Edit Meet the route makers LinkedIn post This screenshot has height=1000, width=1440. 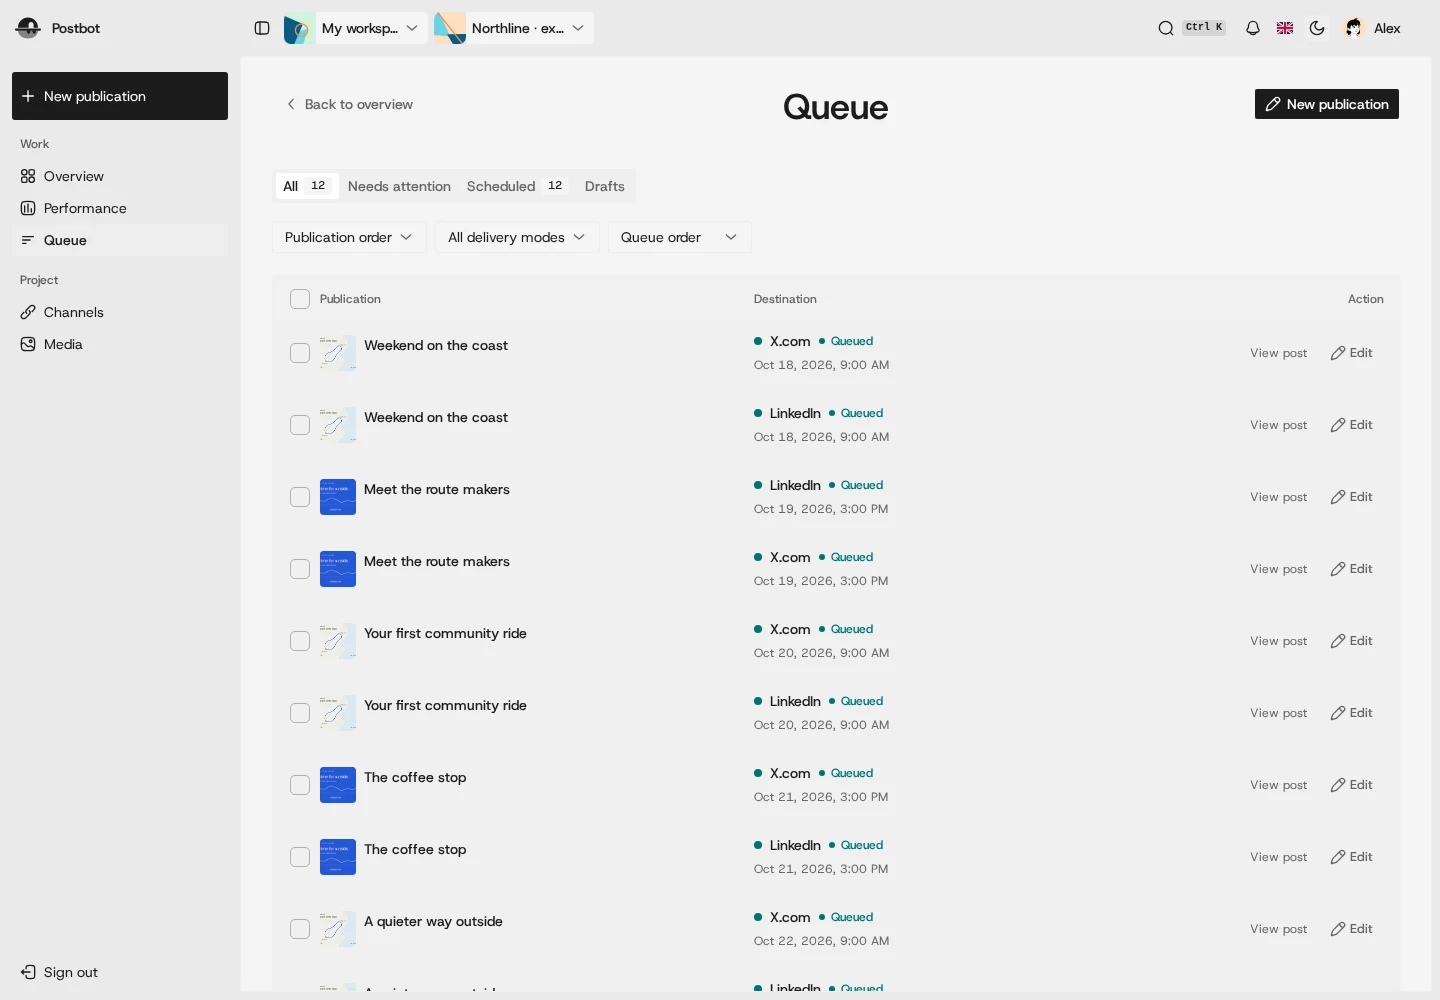(x=1351, y=497)
